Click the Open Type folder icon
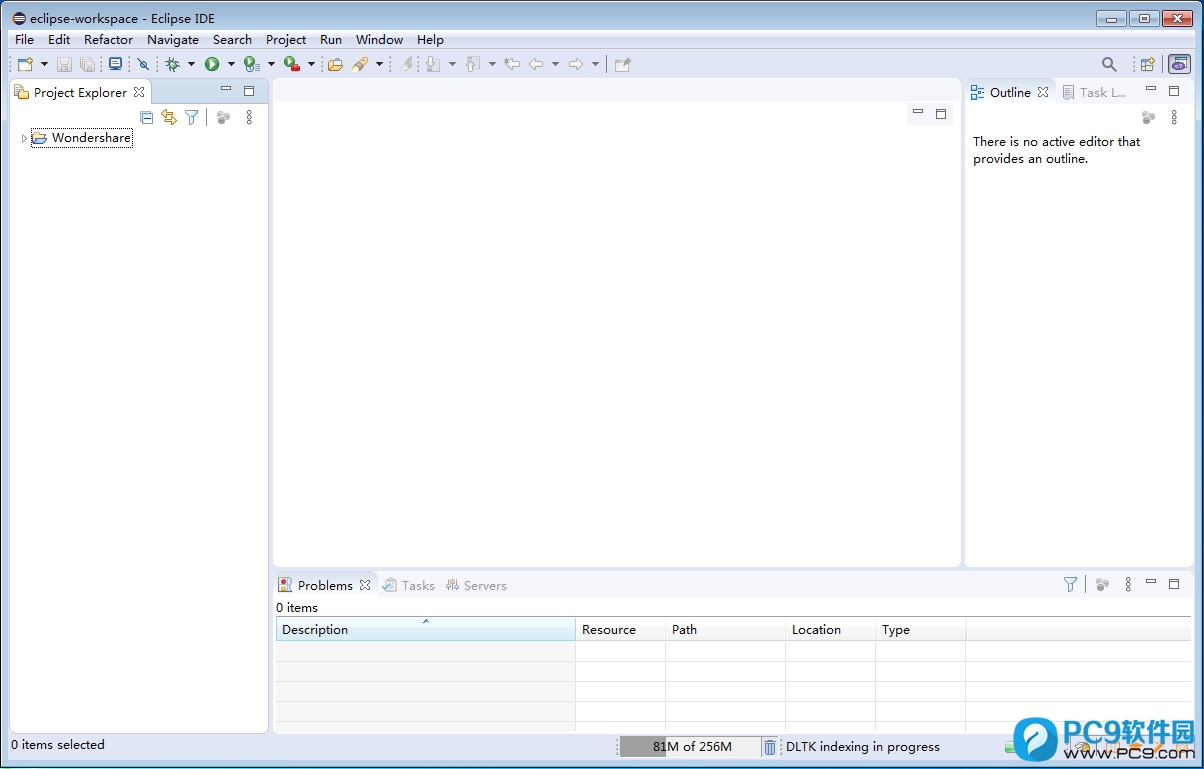Image resolution: width=1204 pixels, height=769 pixels. 335,64
